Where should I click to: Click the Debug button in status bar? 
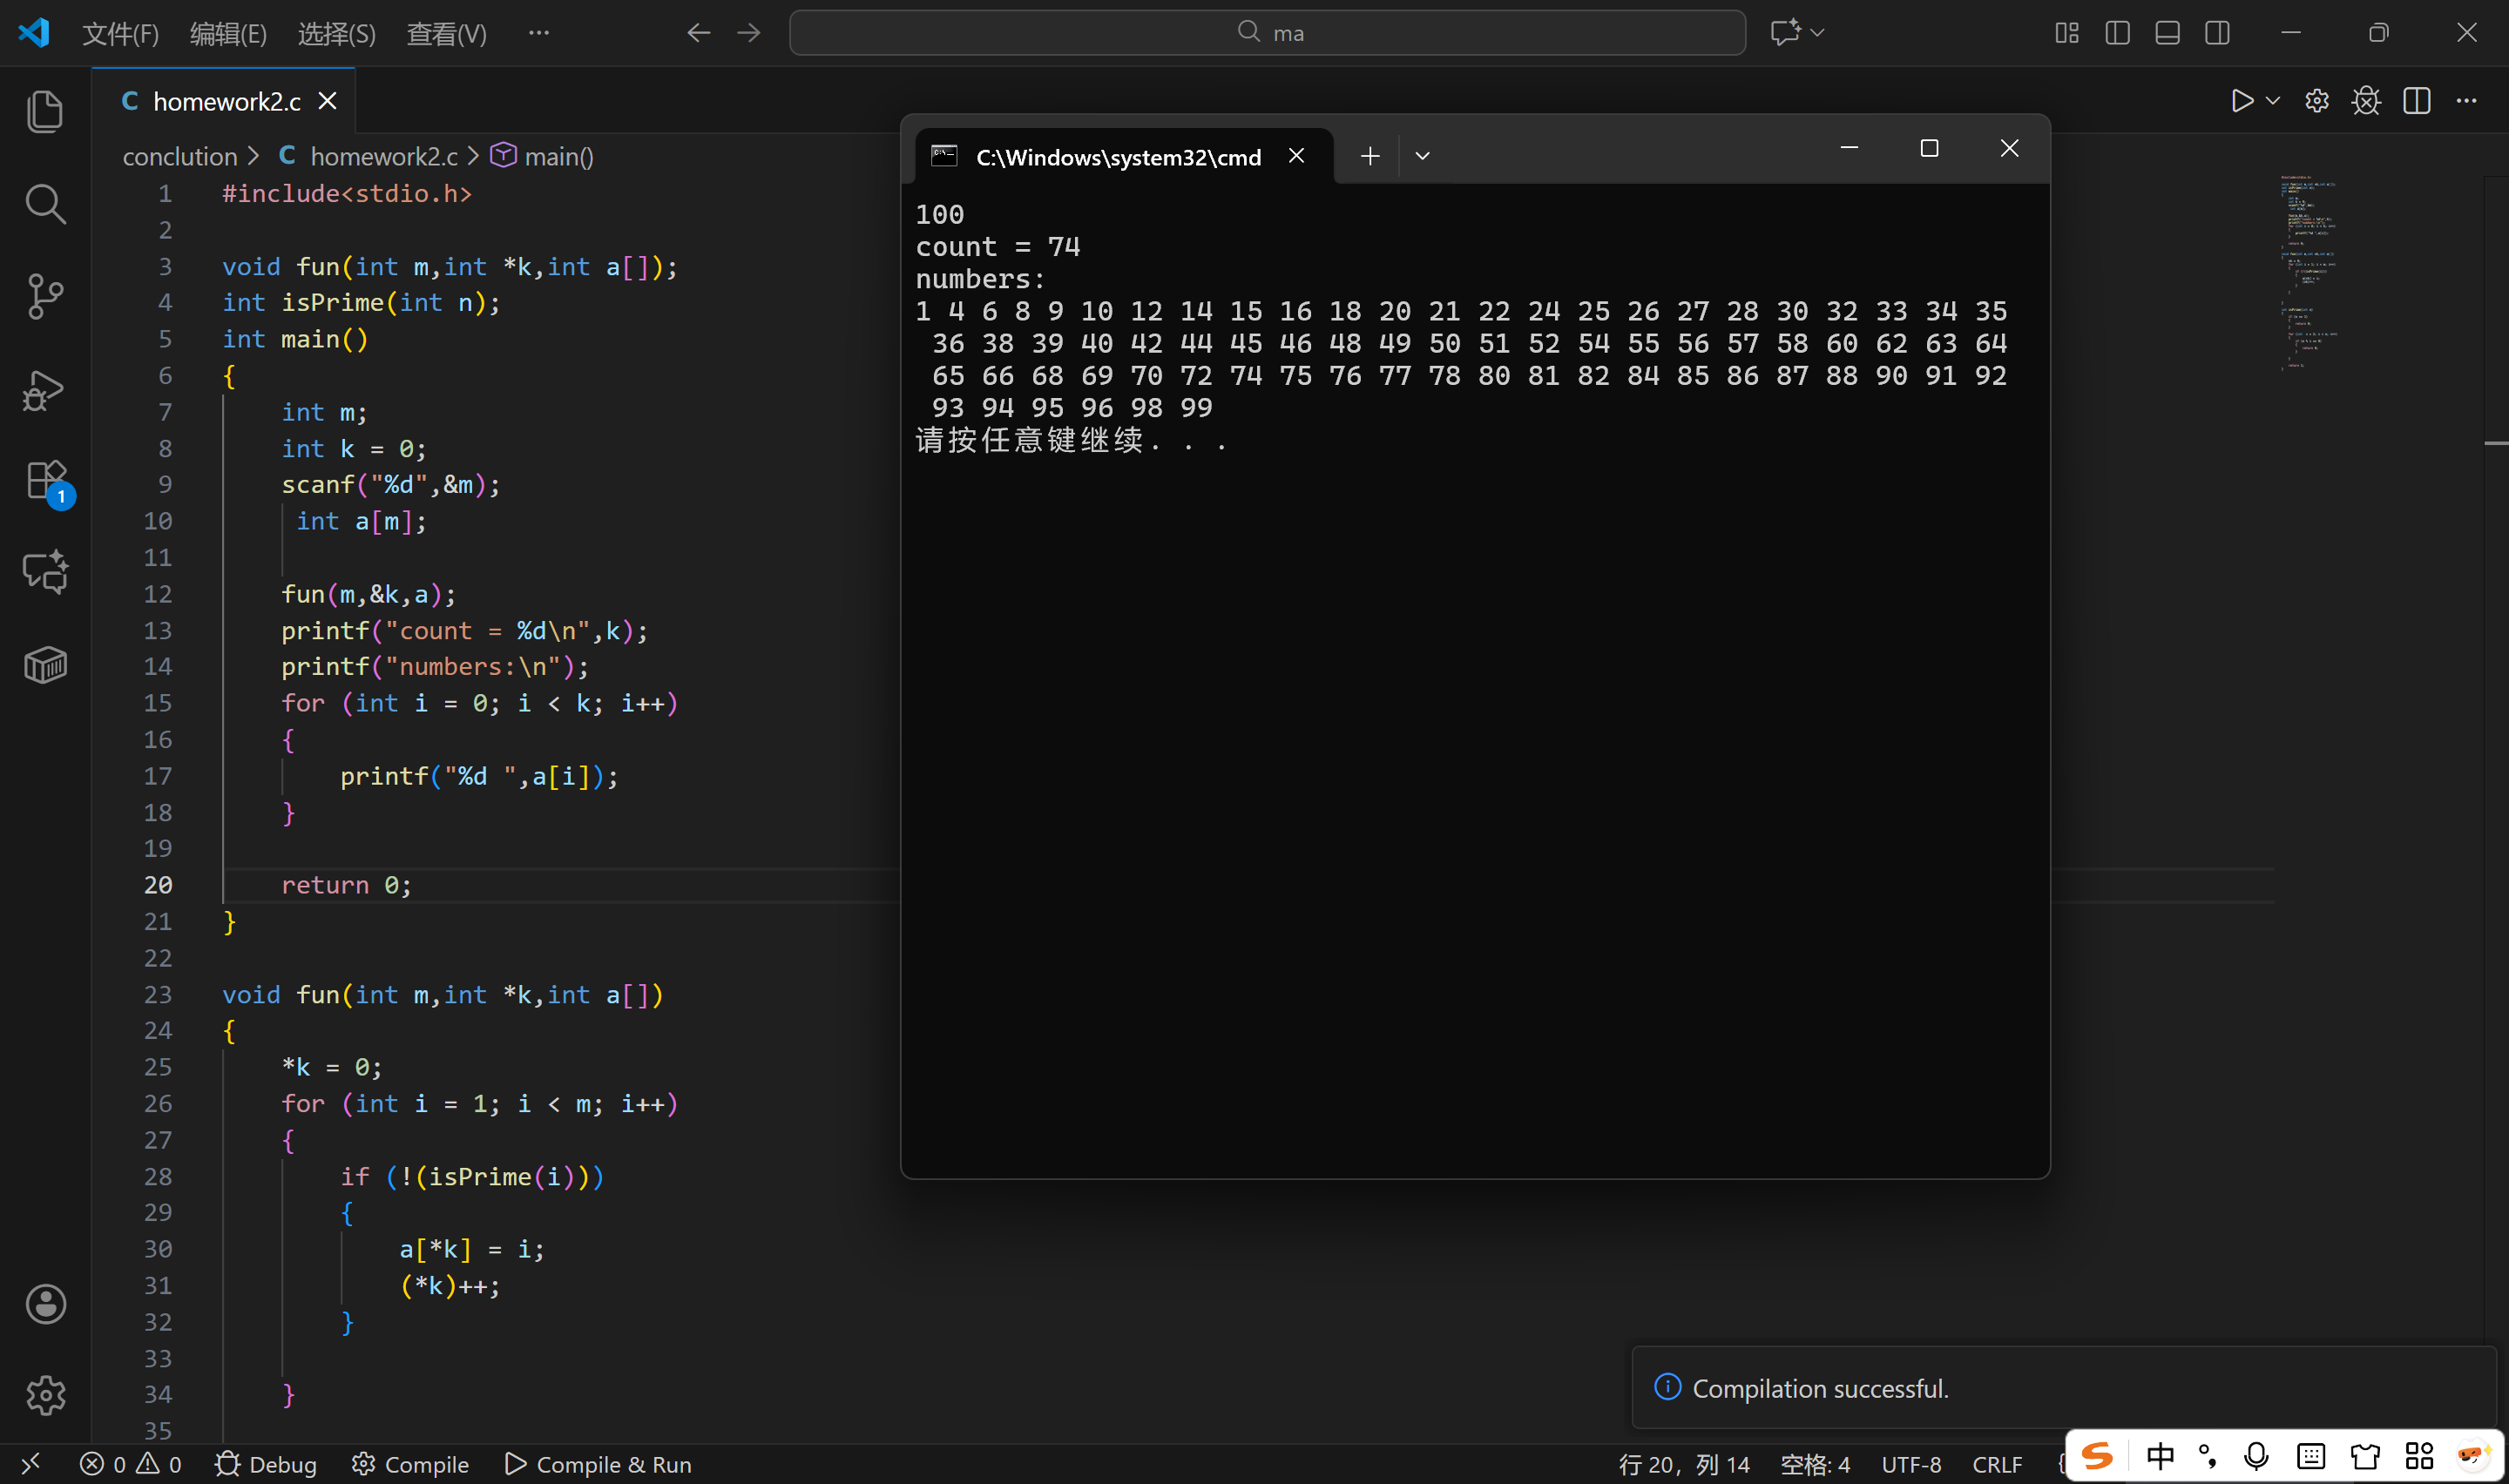tap(266, 1464)
